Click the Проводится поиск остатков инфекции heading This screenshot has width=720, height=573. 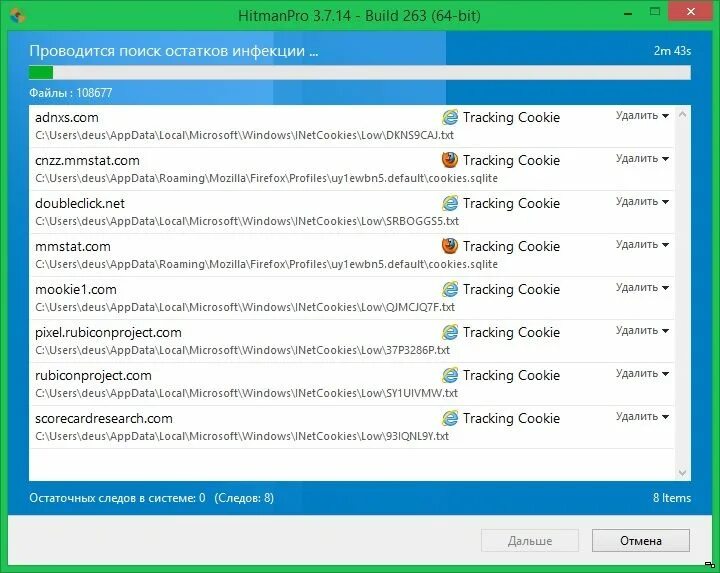click(174, 51)
